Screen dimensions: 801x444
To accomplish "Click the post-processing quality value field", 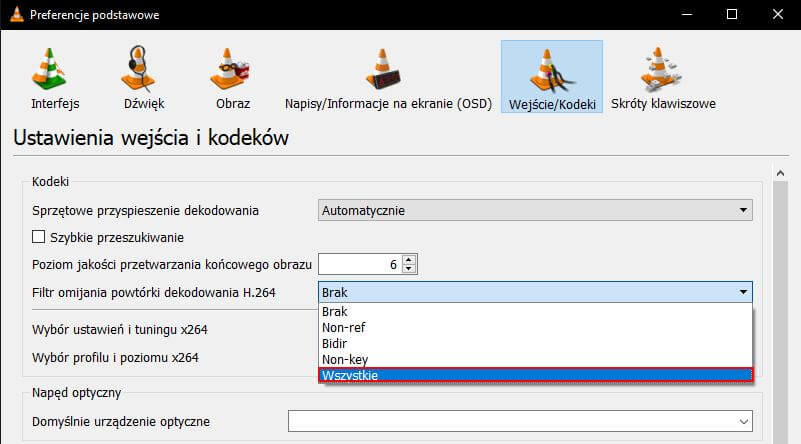I will tap(360, 264).
